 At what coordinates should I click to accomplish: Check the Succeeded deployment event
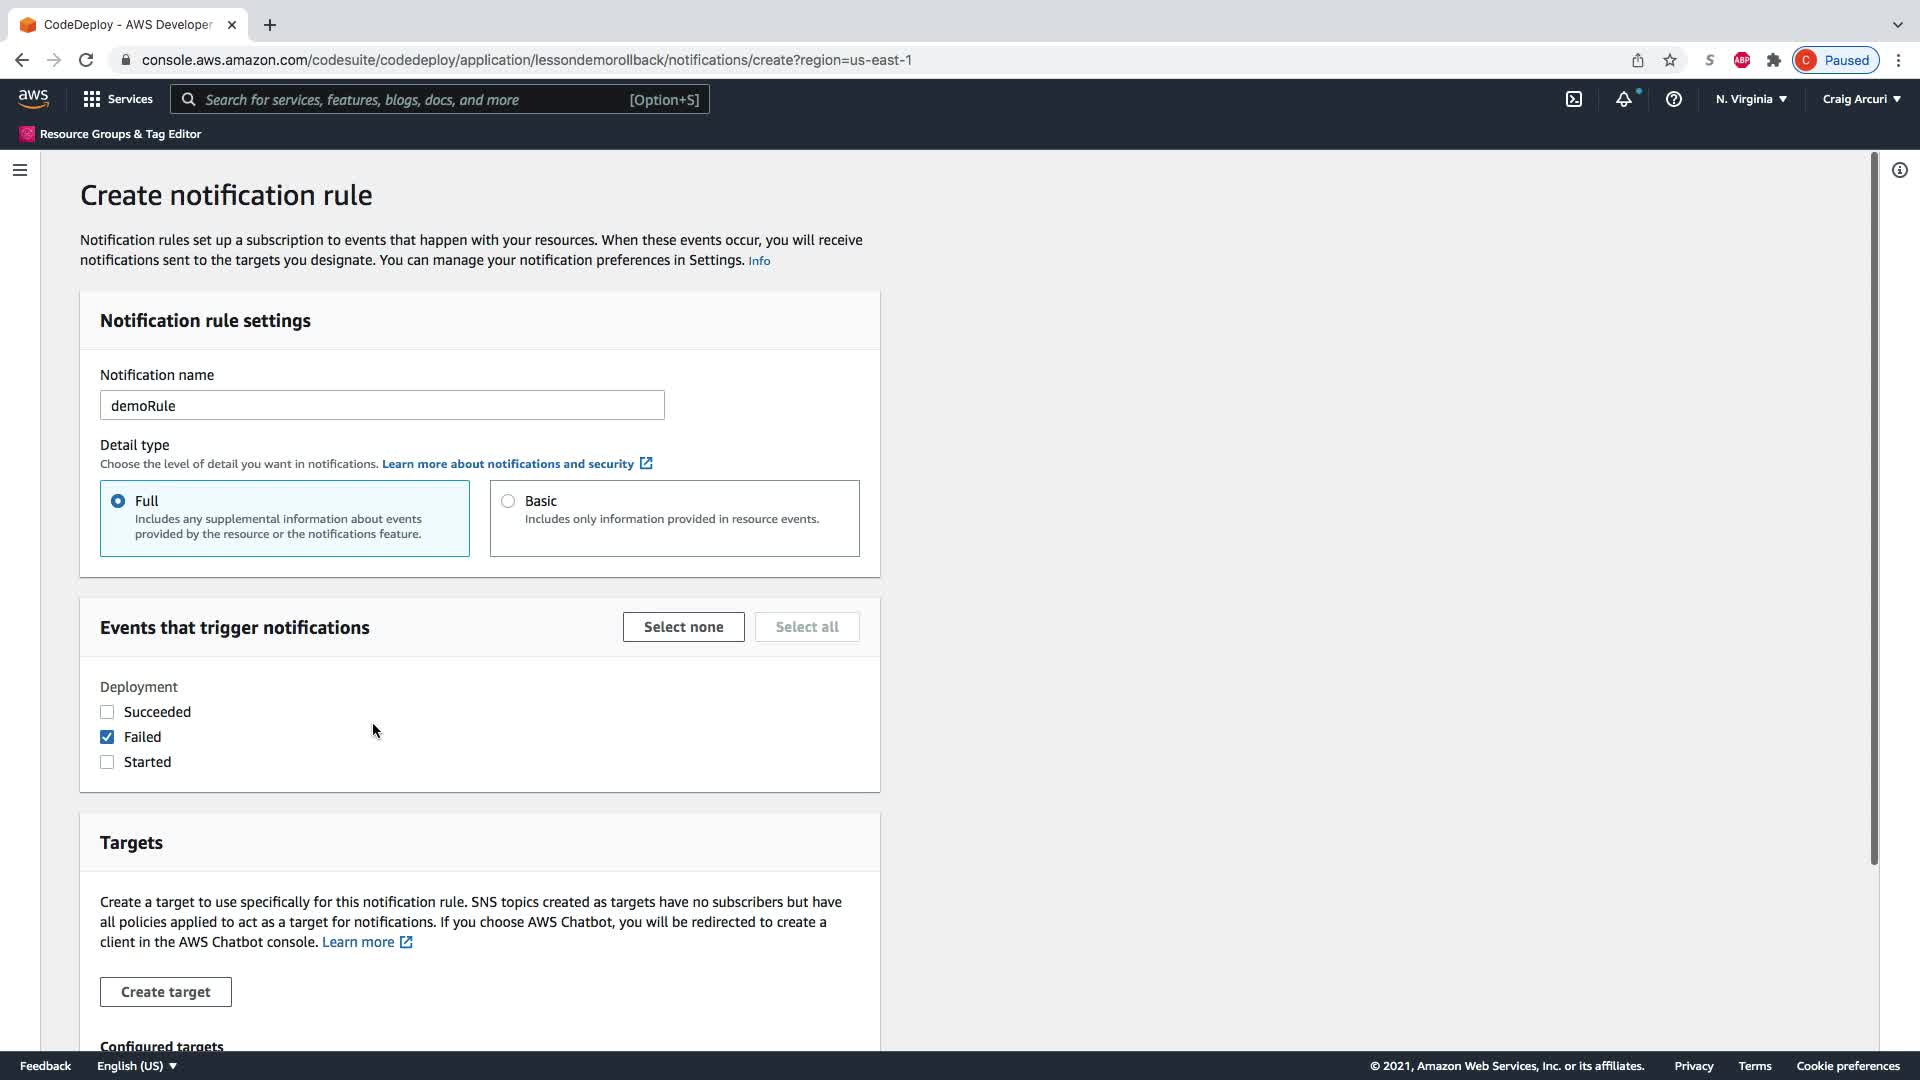[107, 712]
